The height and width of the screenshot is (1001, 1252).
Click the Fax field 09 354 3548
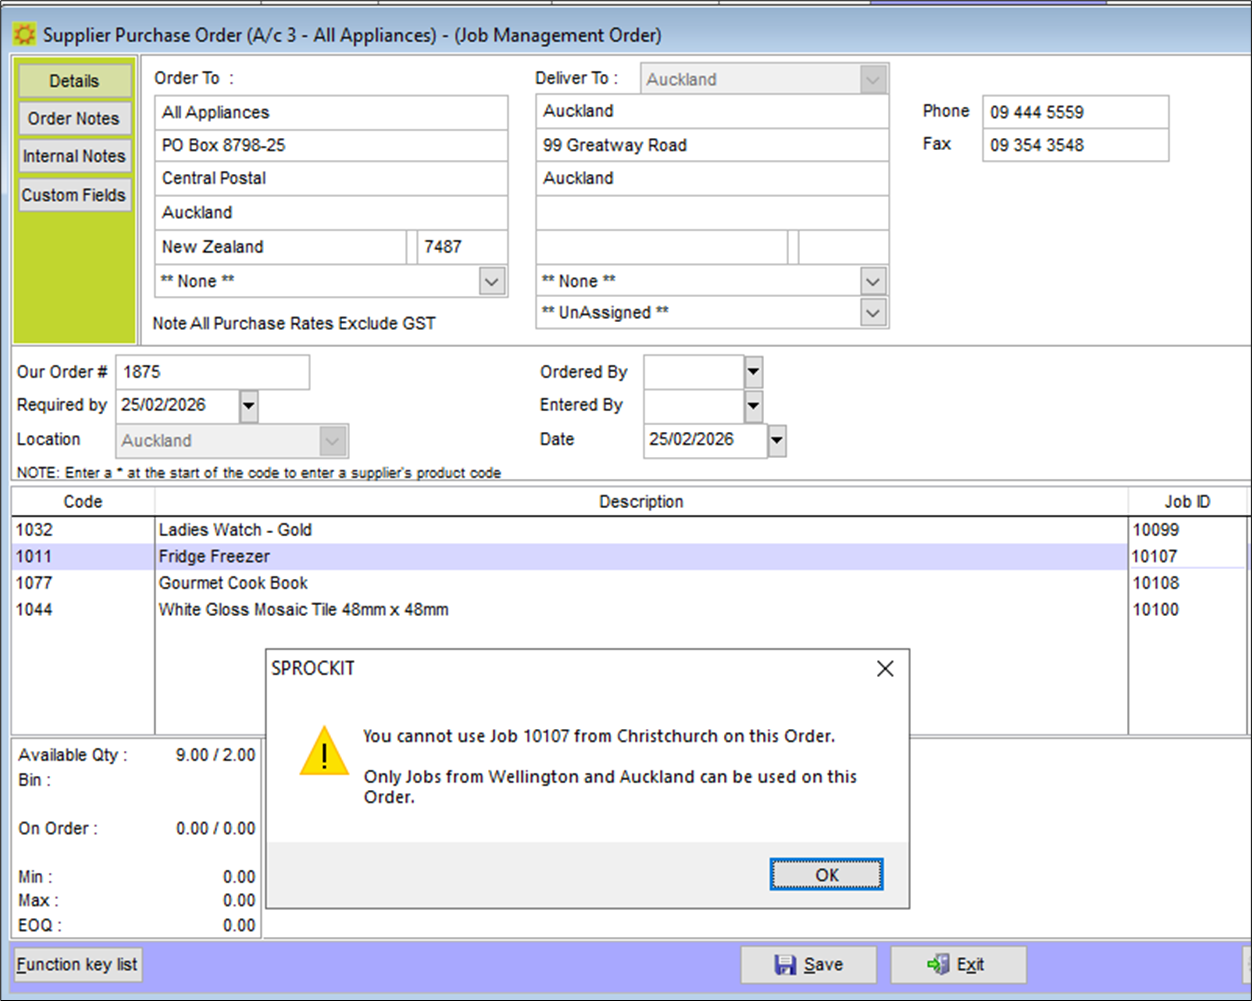(1075, 145)
